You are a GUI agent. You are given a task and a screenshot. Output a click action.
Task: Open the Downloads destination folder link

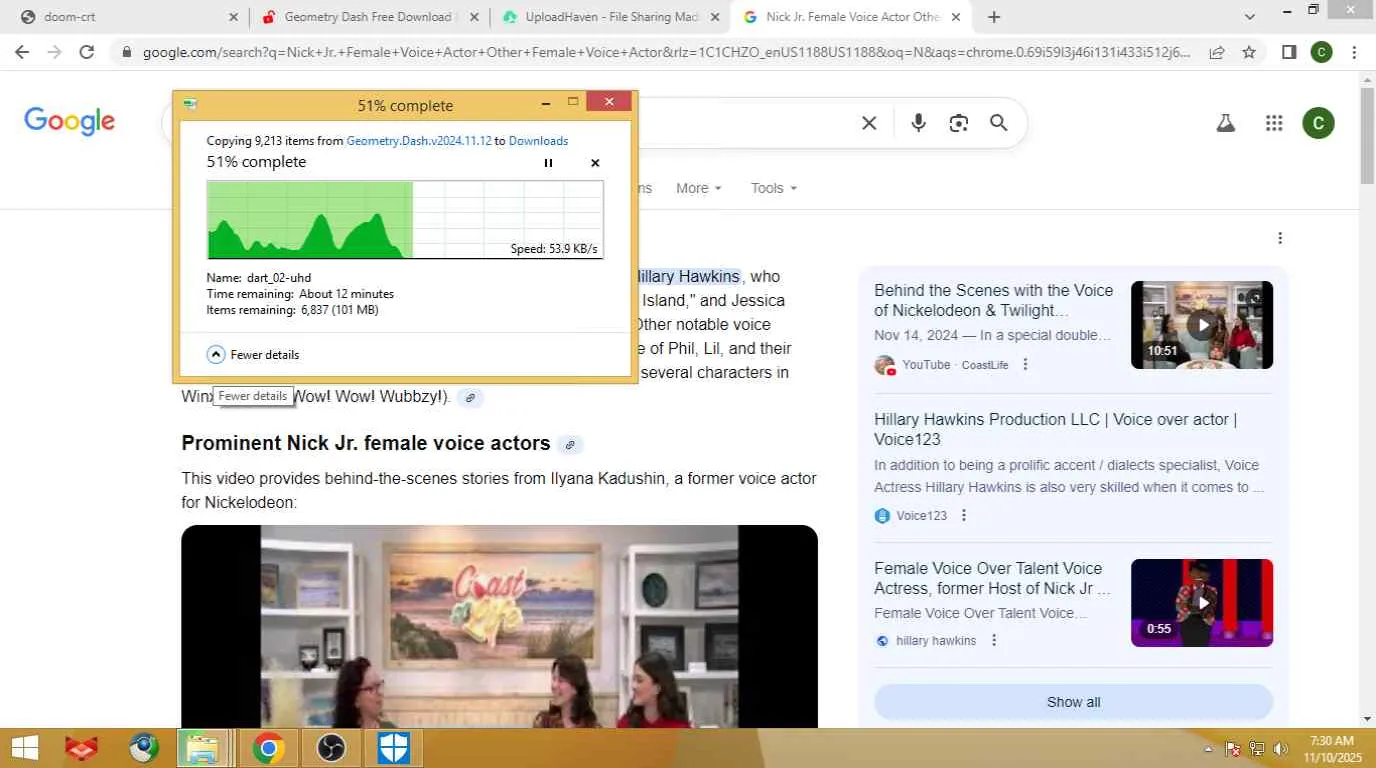(538, 141)
